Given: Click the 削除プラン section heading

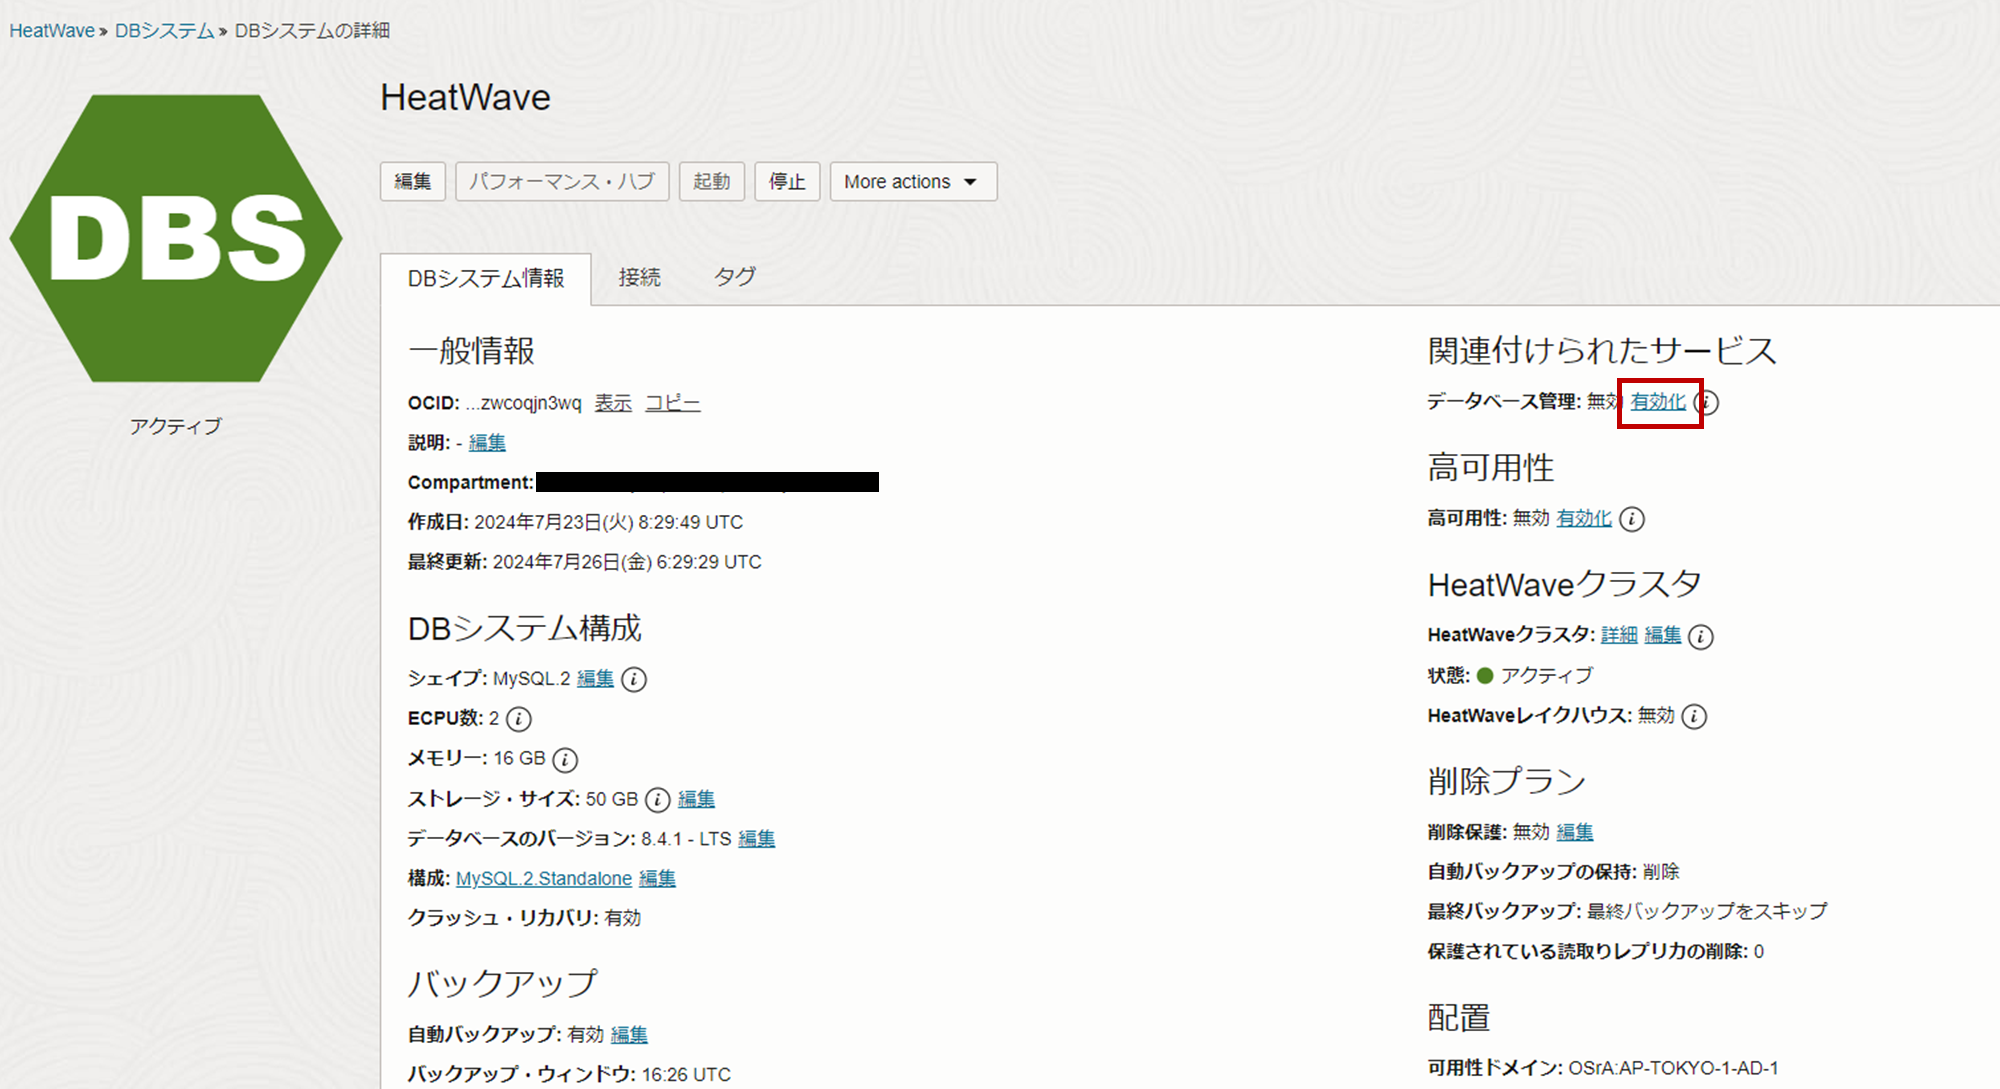Looking at the screenshot, I should 1506,781.
